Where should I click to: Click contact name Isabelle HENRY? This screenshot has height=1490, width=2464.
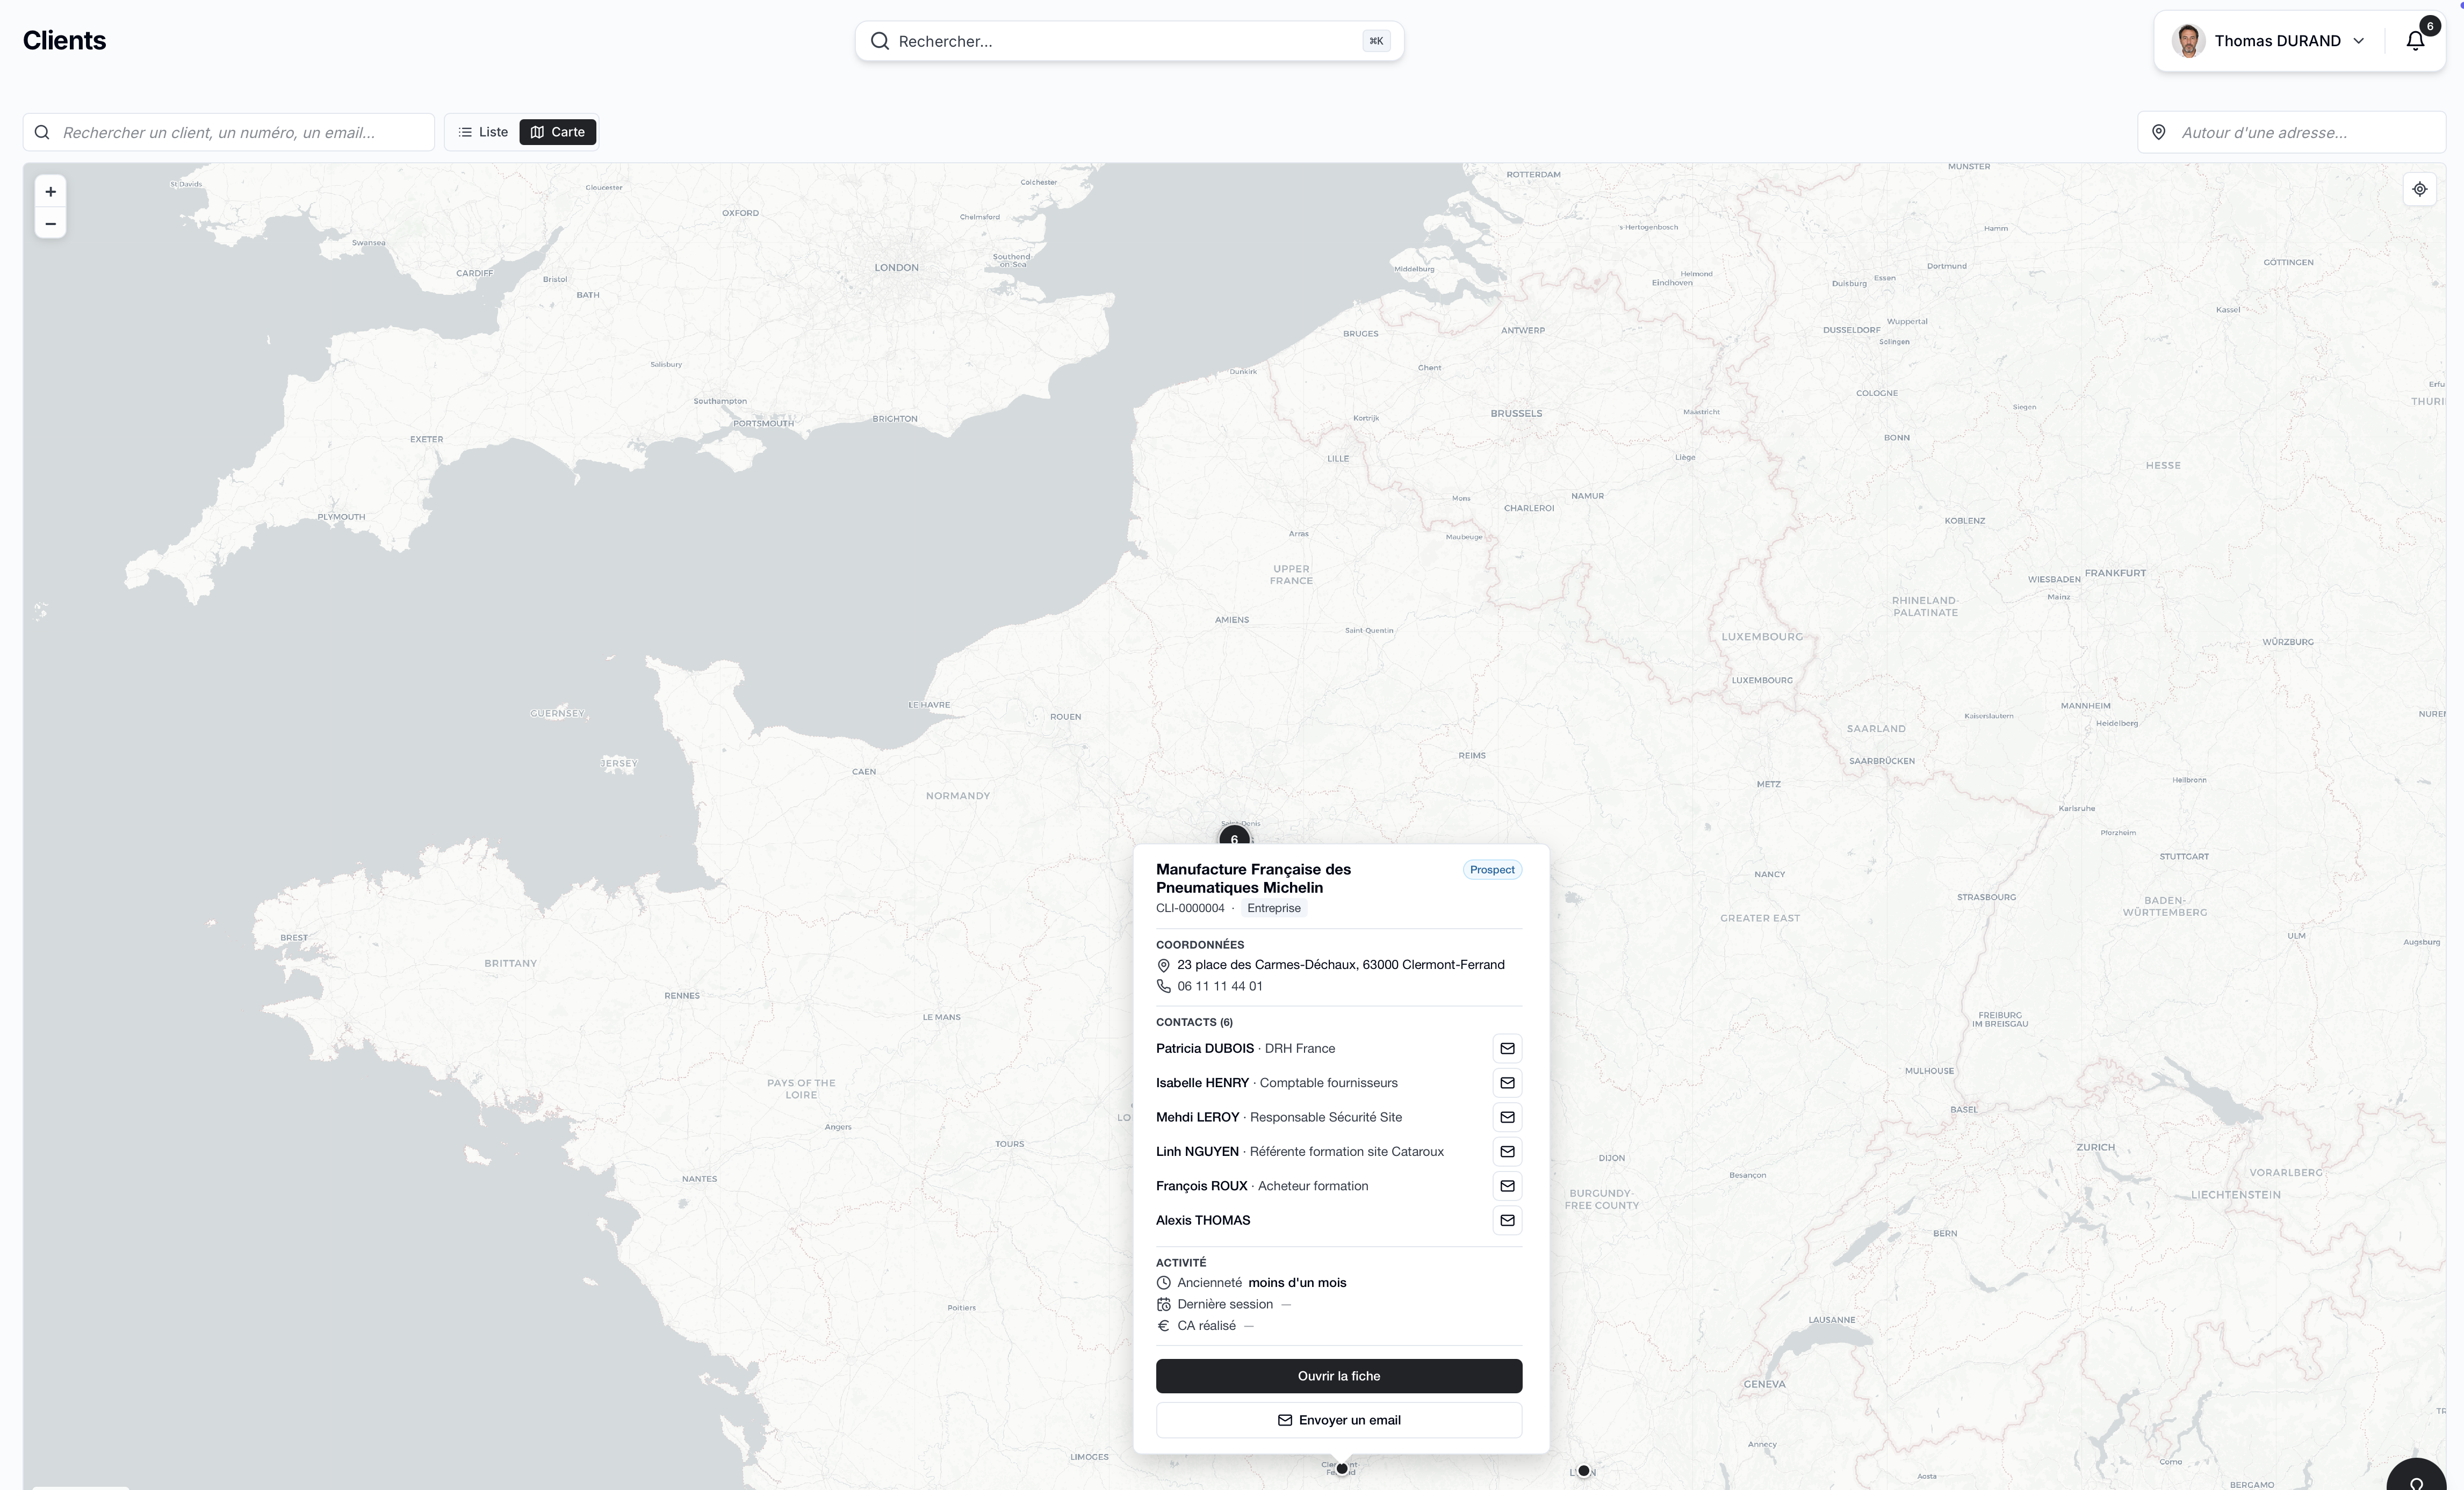[1202, 1083]
